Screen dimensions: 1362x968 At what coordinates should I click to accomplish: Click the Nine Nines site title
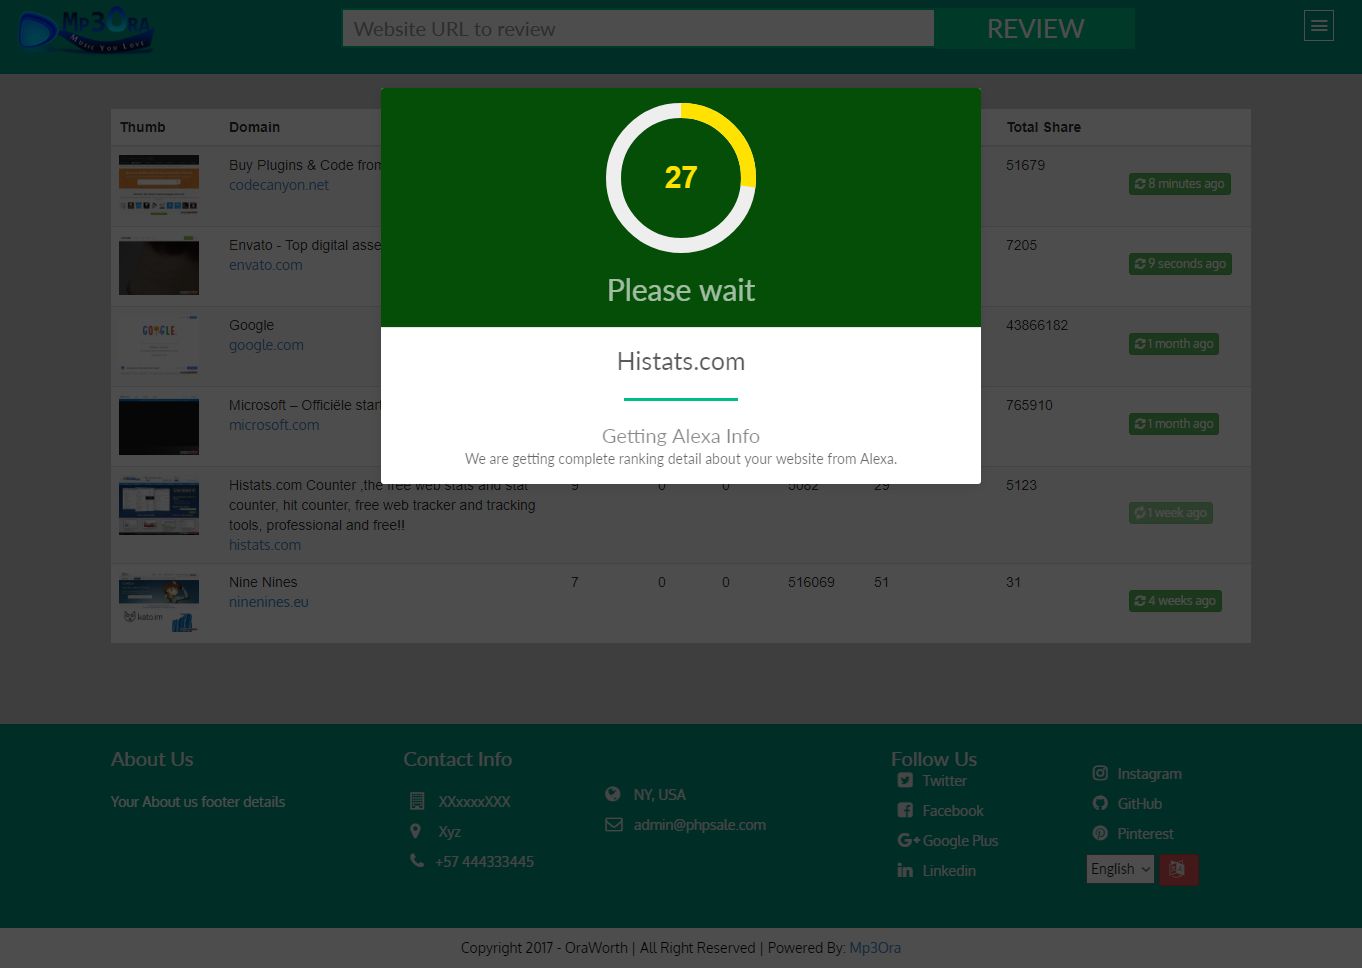click(263, 582)
